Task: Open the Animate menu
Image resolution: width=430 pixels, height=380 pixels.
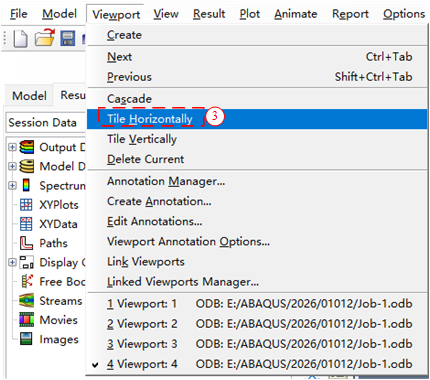Action: (x=296, y=14)
